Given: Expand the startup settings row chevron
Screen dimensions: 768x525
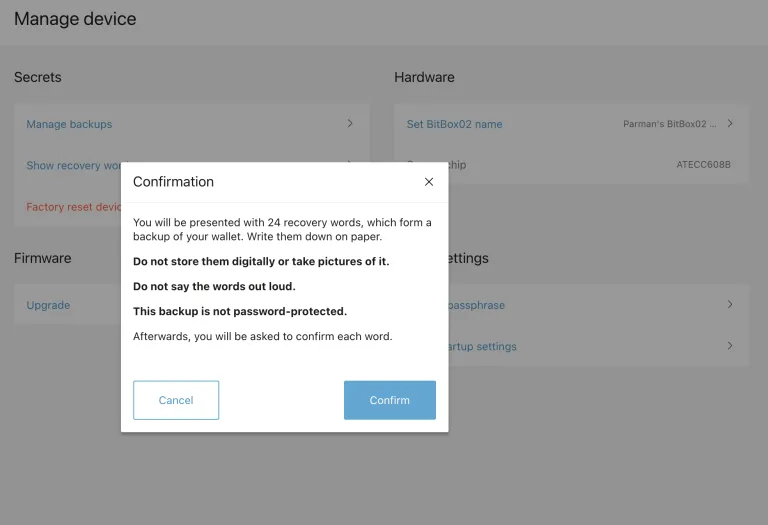Looking at the screenshot, I should click(730, 346).
